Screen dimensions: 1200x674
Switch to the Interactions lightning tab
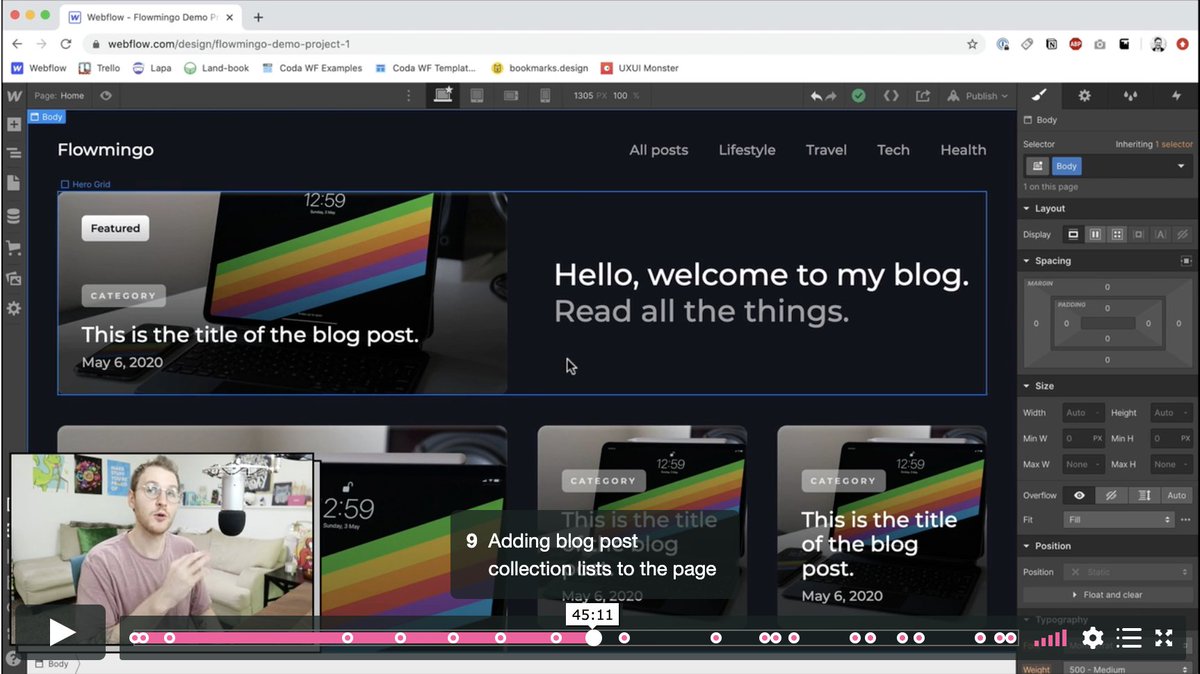pos(1176,96)
